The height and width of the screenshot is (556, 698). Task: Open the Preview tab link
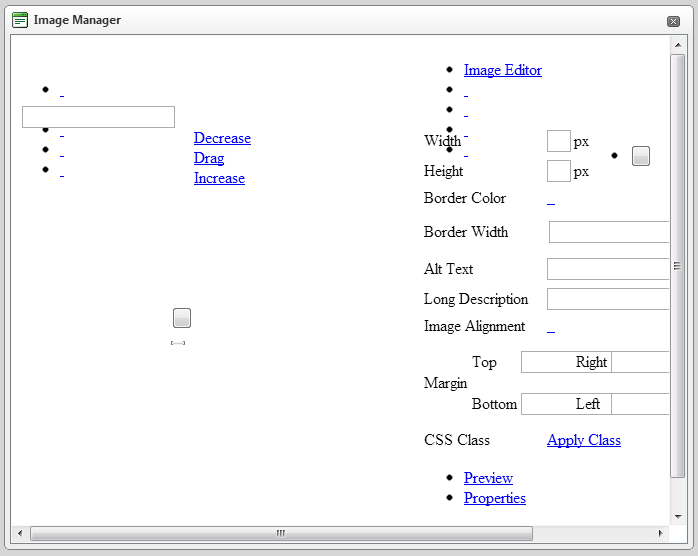click(x=488, y=478)
